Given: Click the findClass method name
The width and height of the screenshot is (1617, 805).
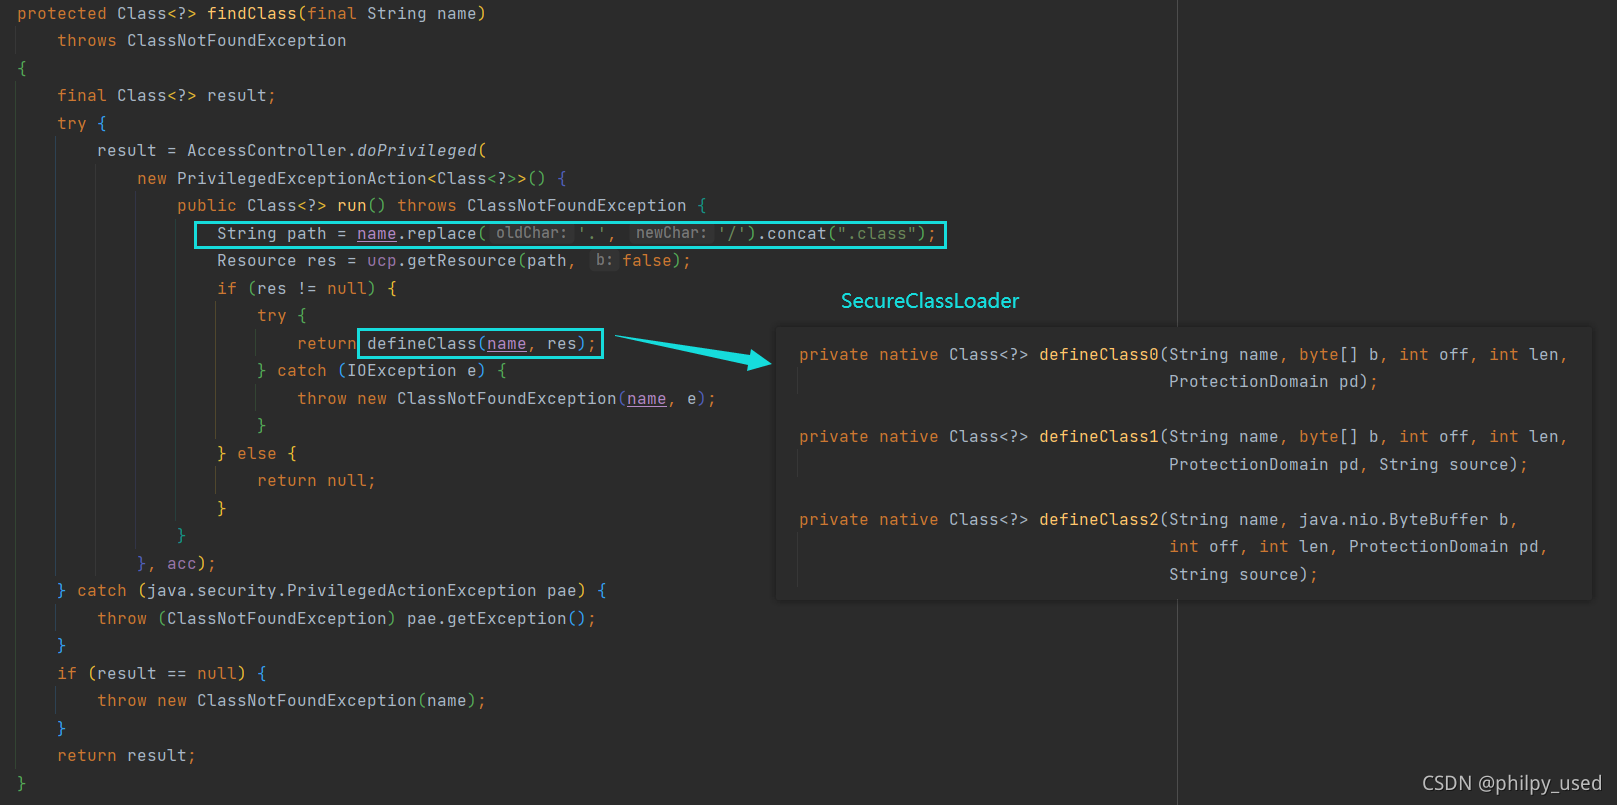Looking at the screenshot, I should [x=251, y=13].
